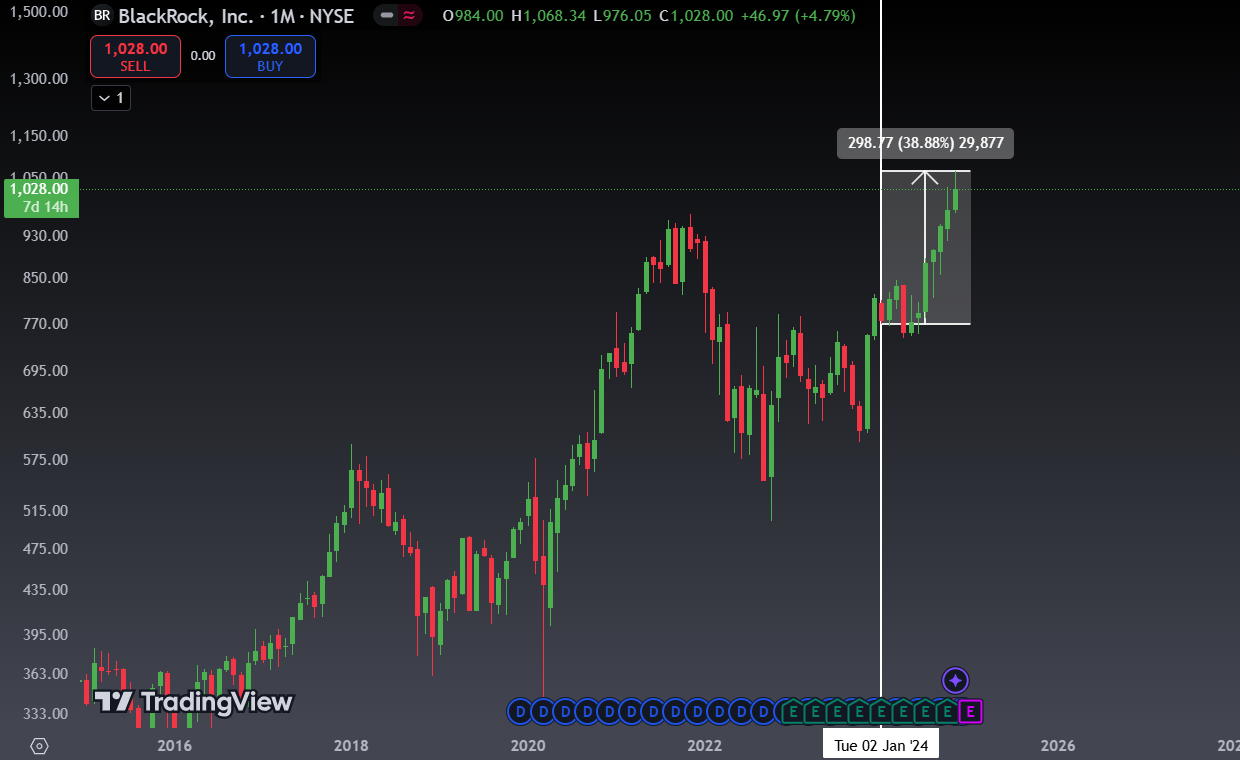Click the 2022 label on the time axis

704,746
